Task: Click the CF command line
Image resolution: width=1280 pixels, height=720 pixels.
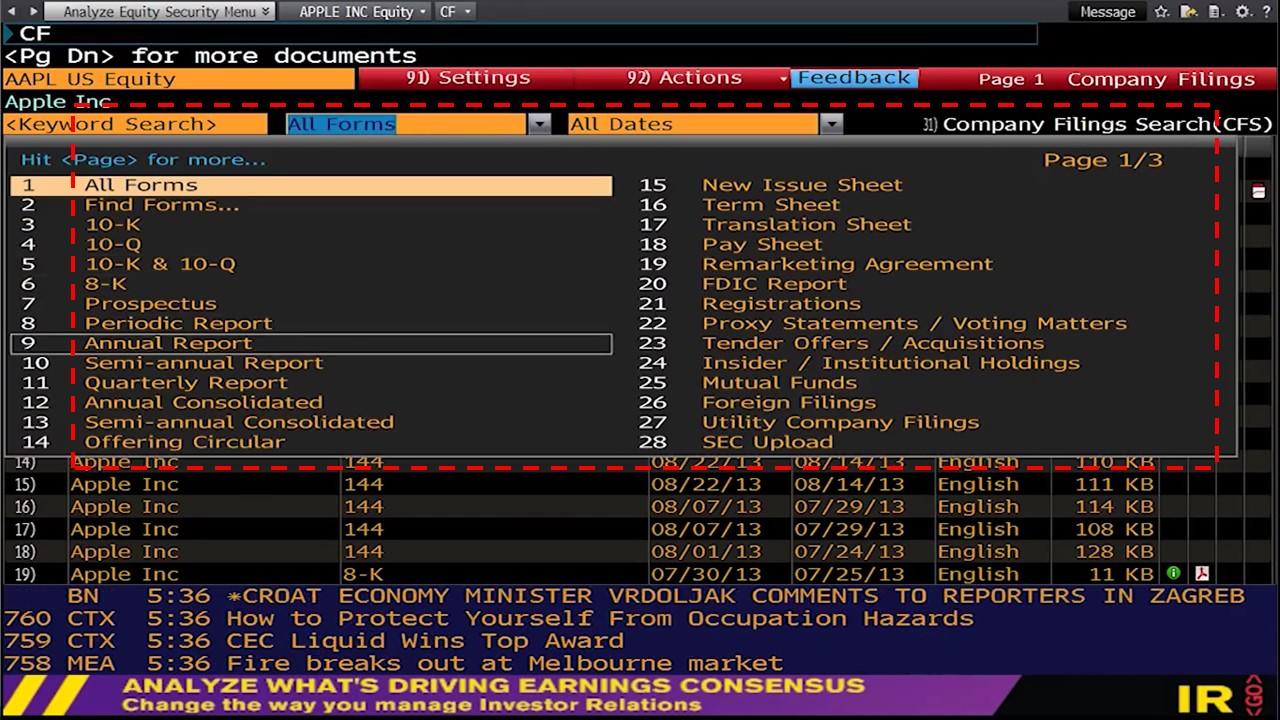Action: (x=520, y=34)
